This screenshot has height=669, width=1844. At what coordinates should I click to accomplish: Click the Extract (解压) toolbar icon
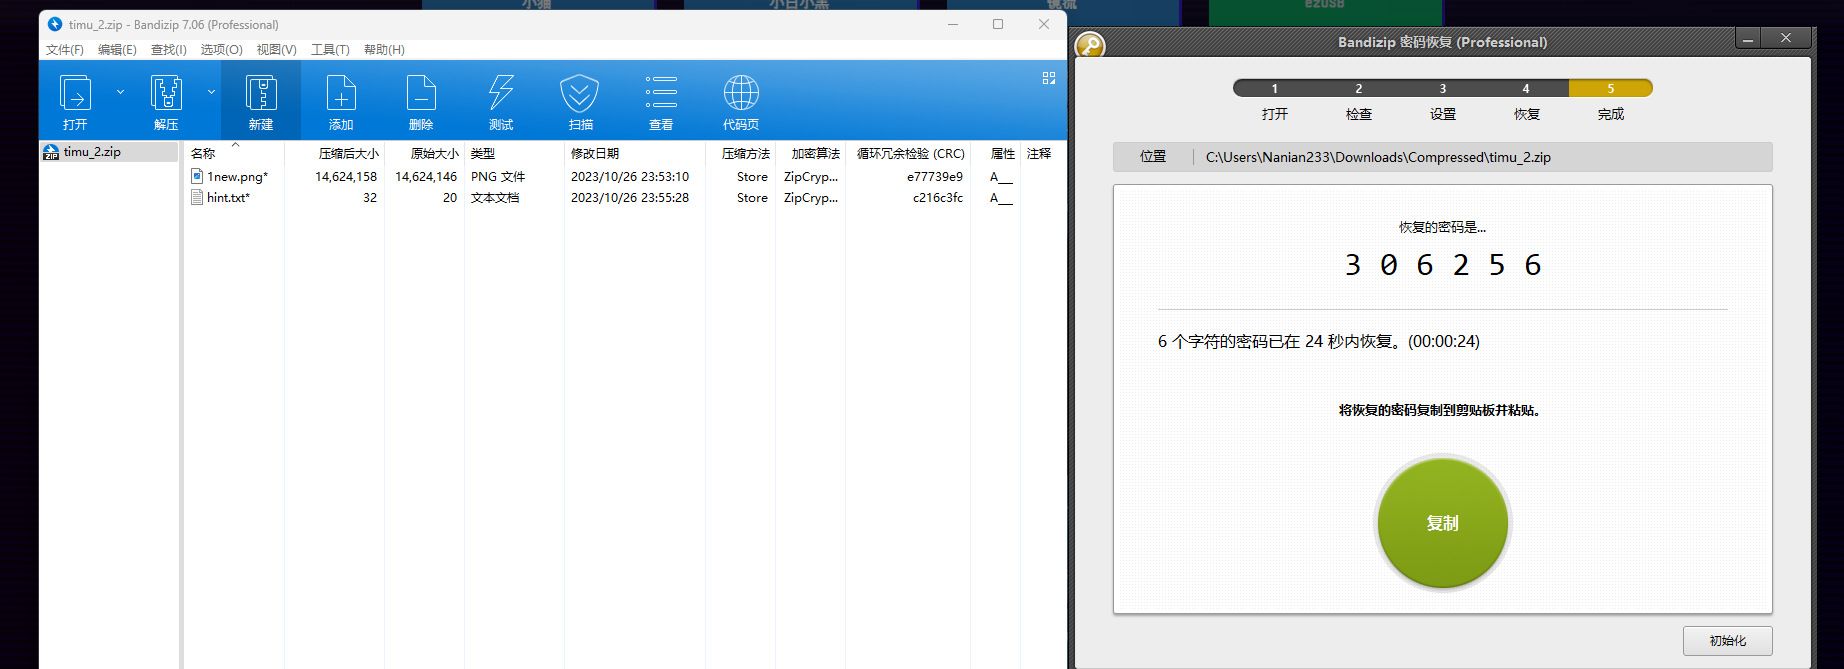pos(166,93)
